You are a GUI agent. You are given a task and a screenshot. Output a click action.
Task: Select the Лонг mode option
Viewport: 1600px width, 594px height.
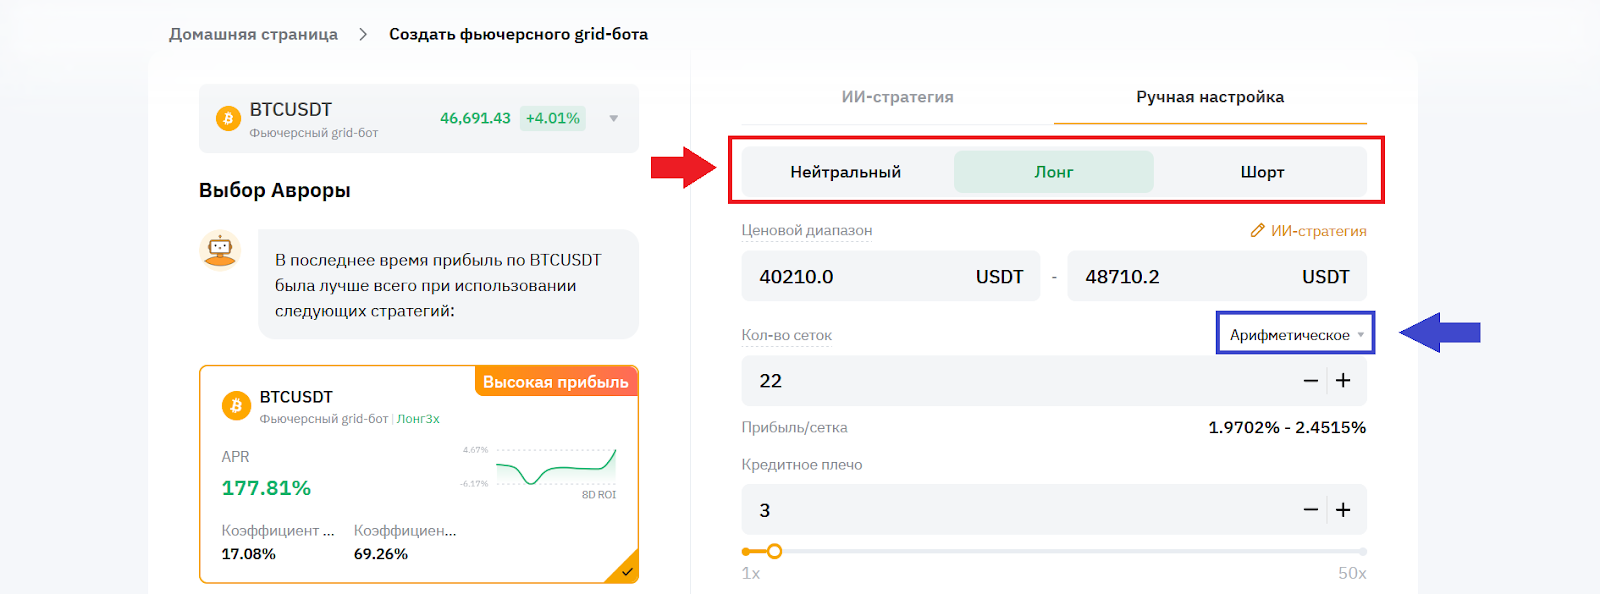[1054, 172]
